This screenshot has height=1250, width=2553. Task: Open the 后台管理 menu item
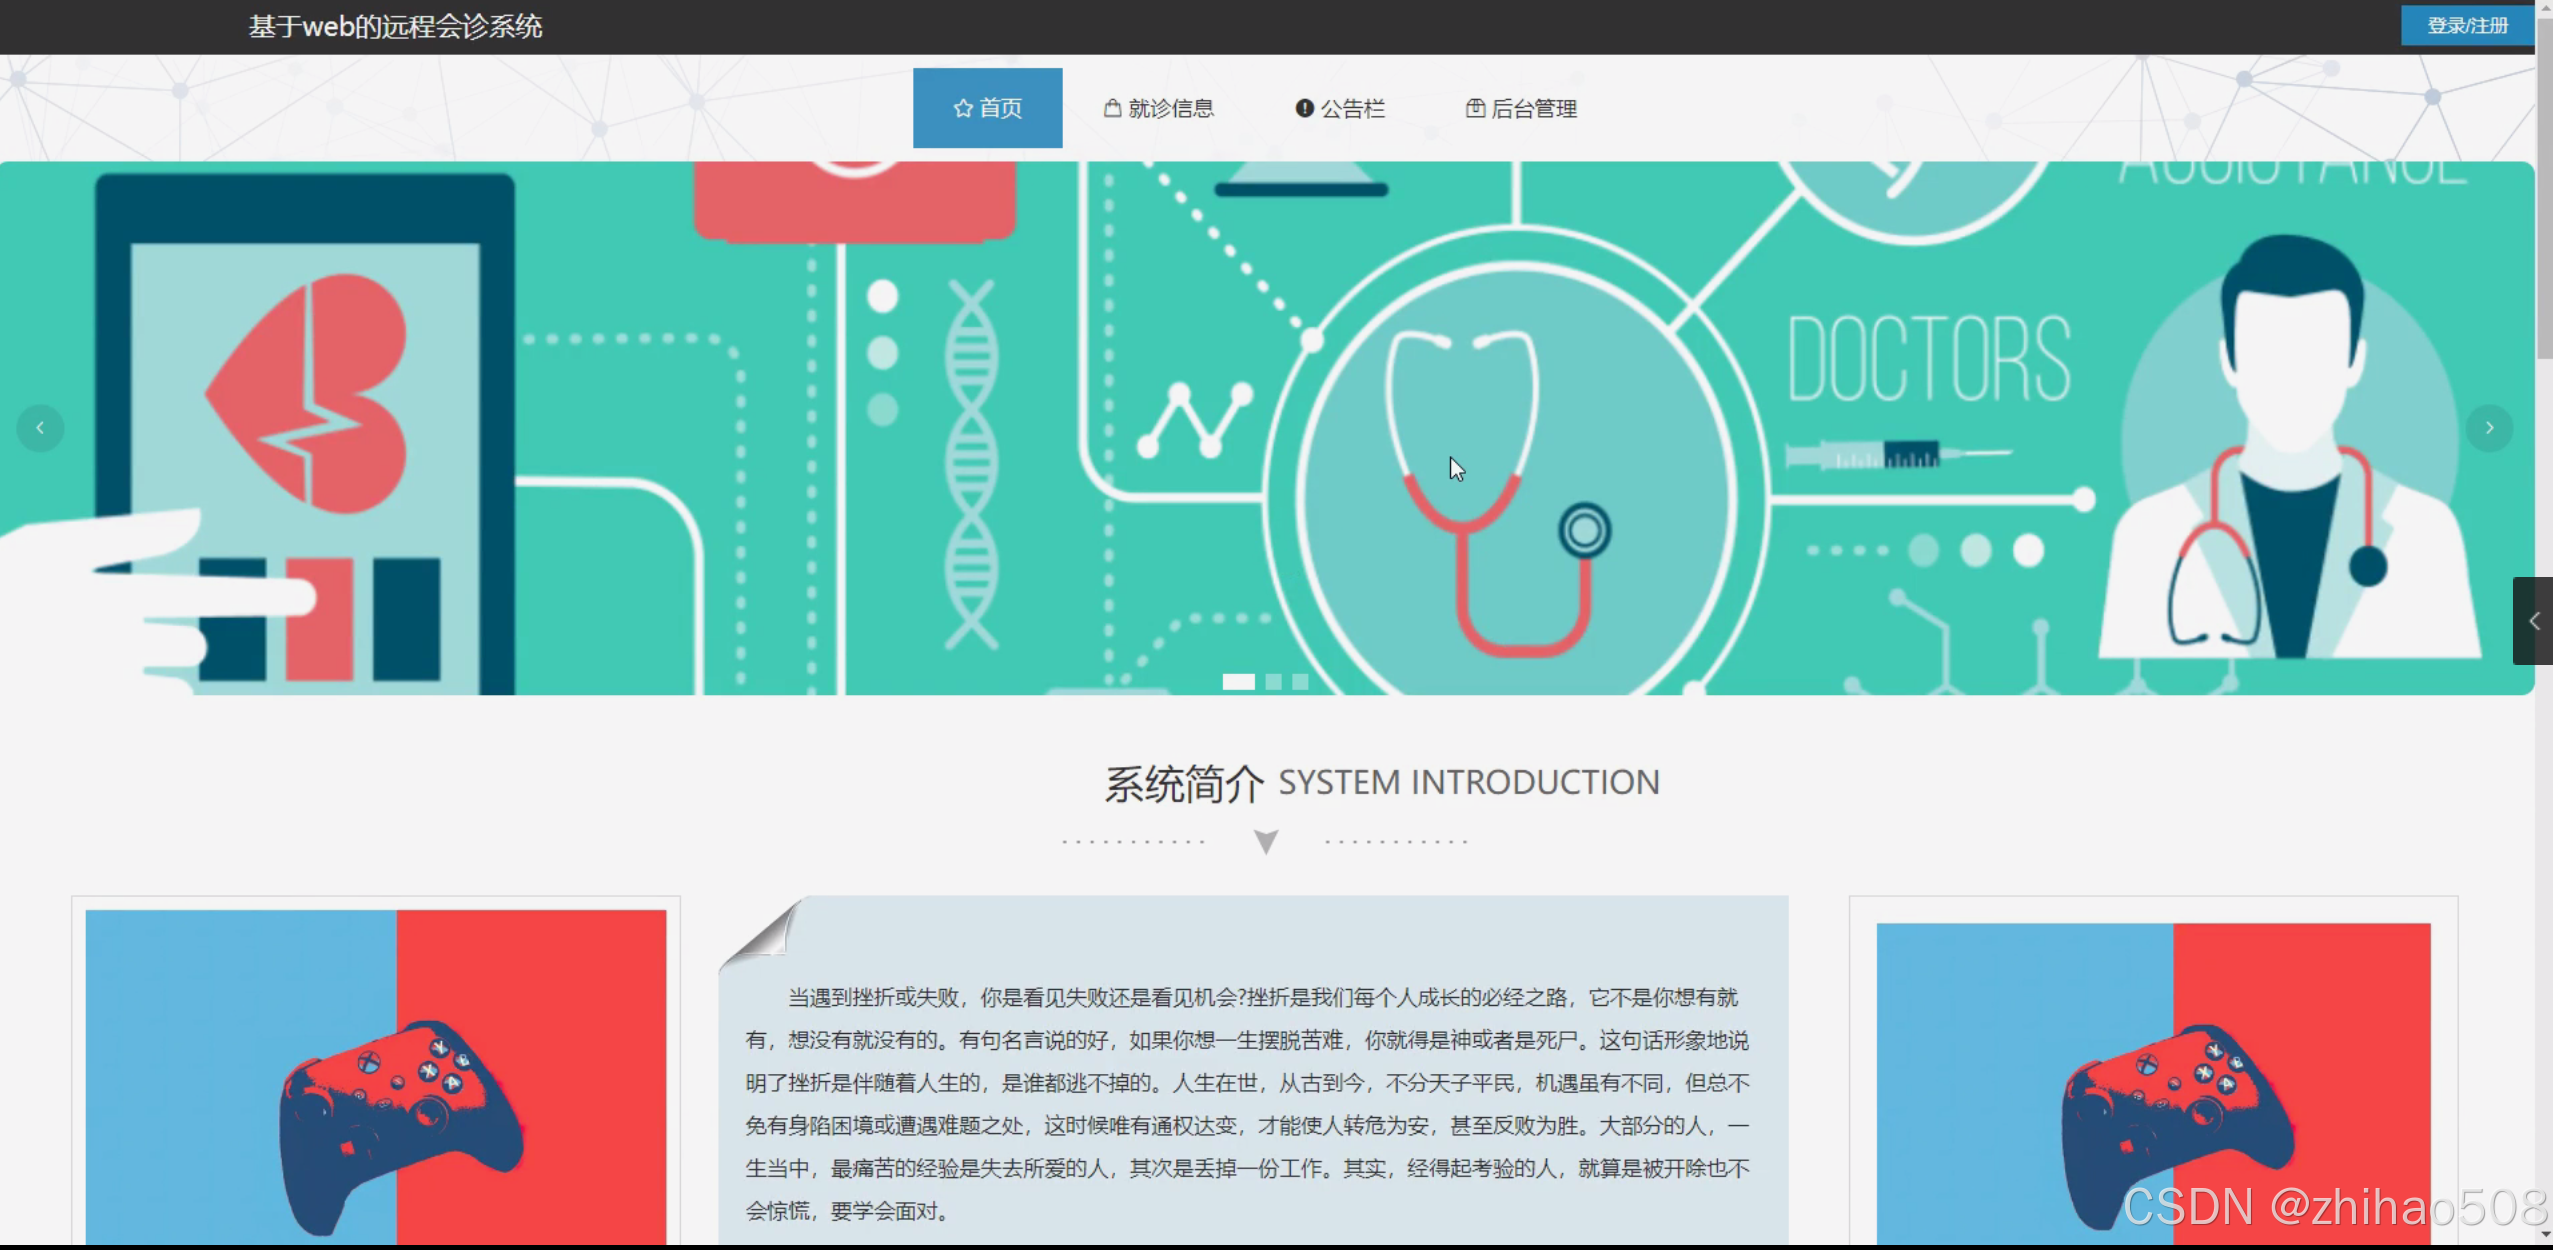[1533, 108]
